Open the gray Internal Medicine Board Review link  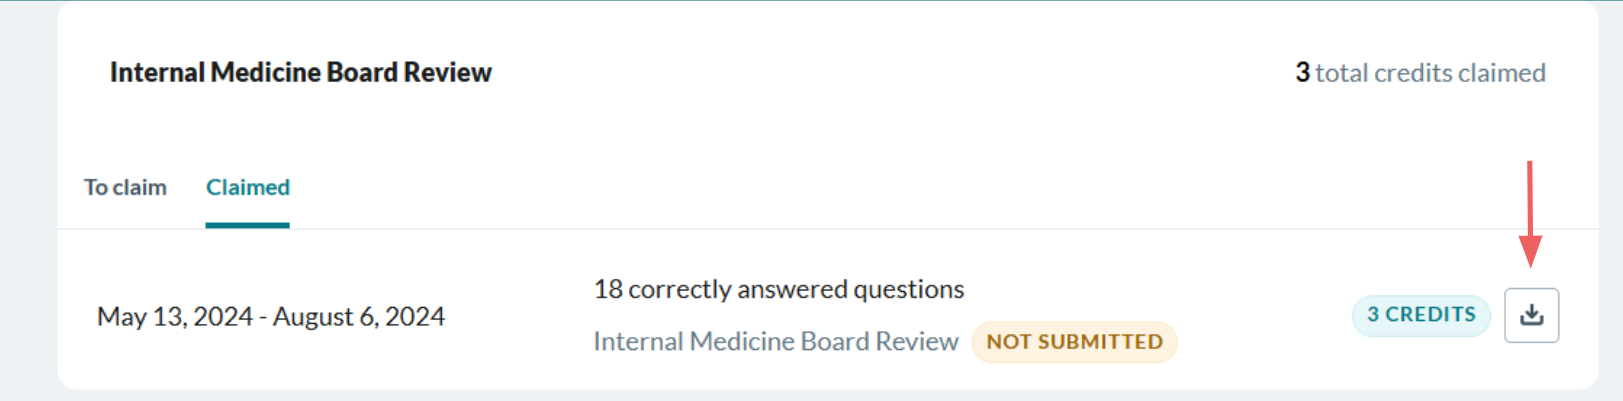click(776, 341)
